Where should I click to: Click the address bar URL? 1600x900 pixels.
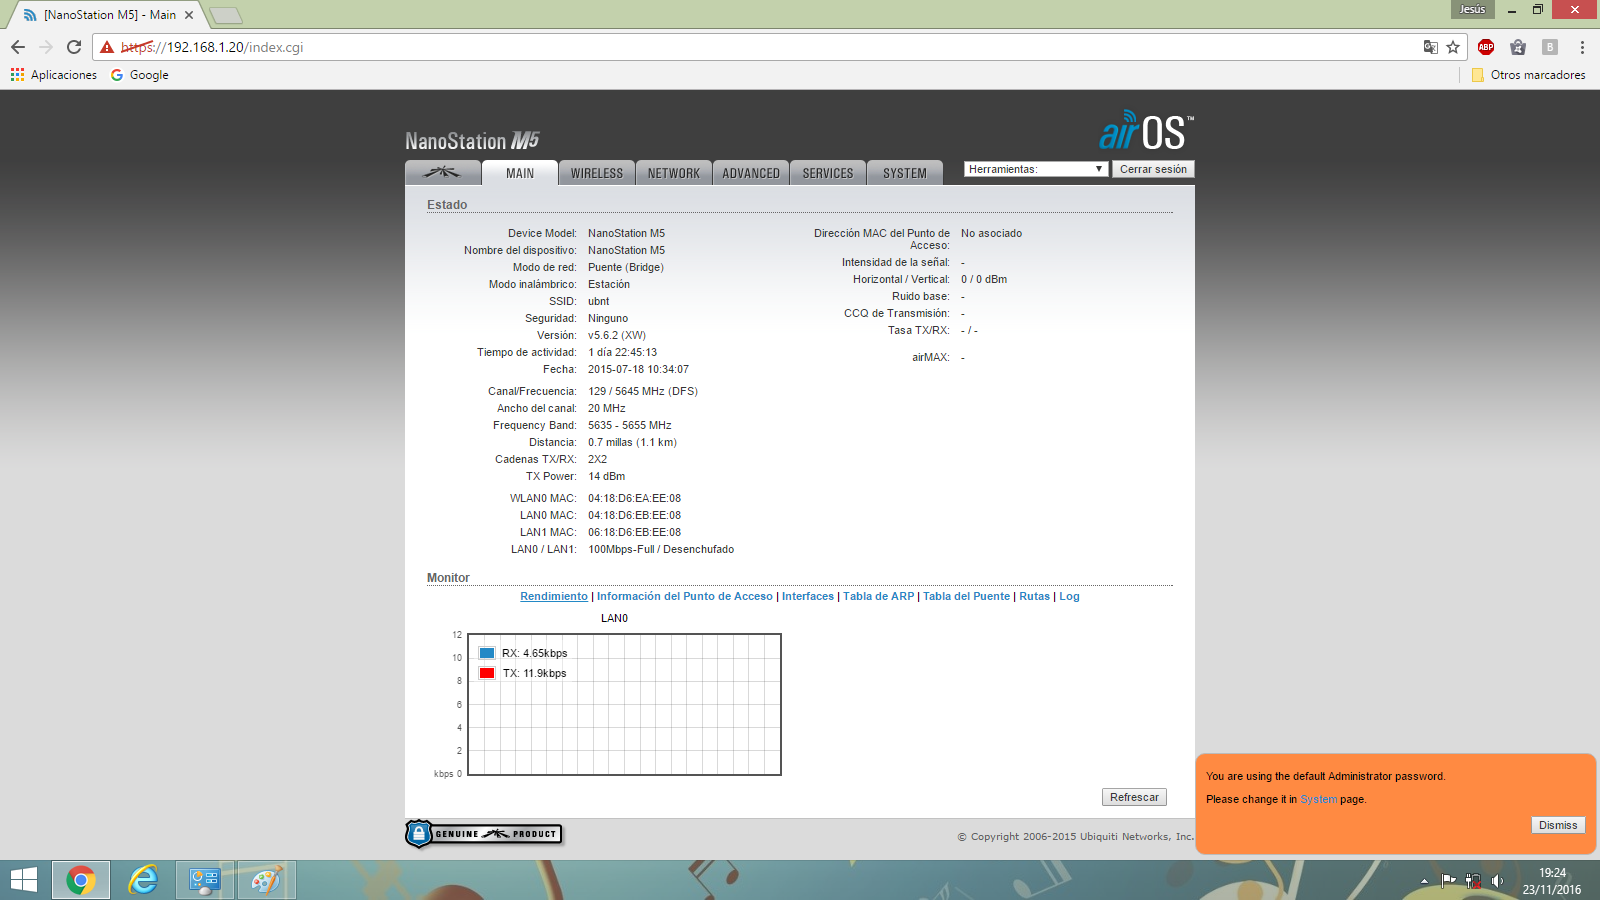pyautogui.click(x=212, y=47)
